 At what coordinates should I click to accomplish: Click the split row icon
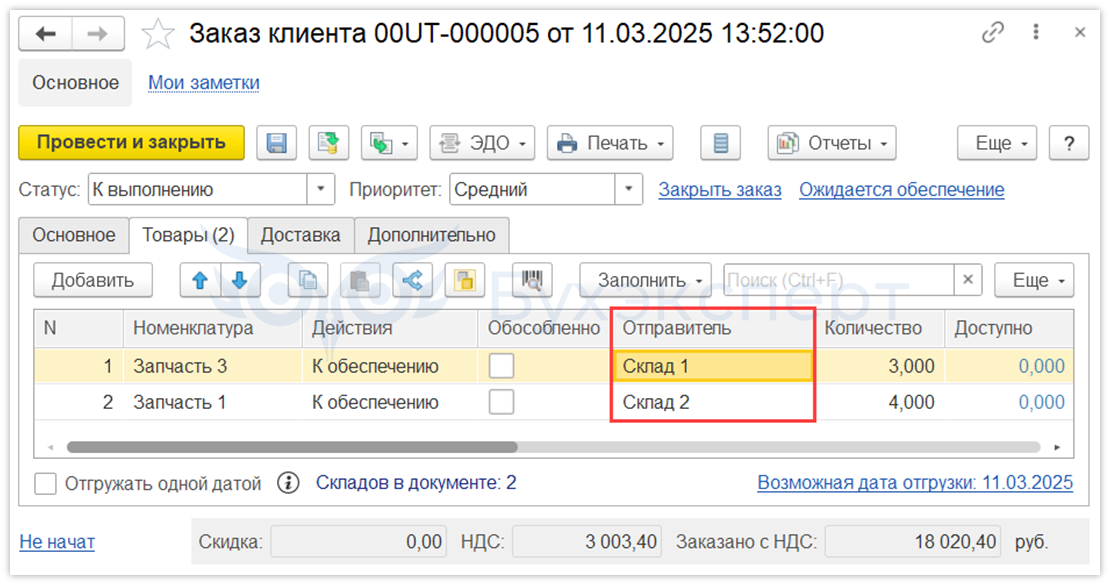(413, 280)
